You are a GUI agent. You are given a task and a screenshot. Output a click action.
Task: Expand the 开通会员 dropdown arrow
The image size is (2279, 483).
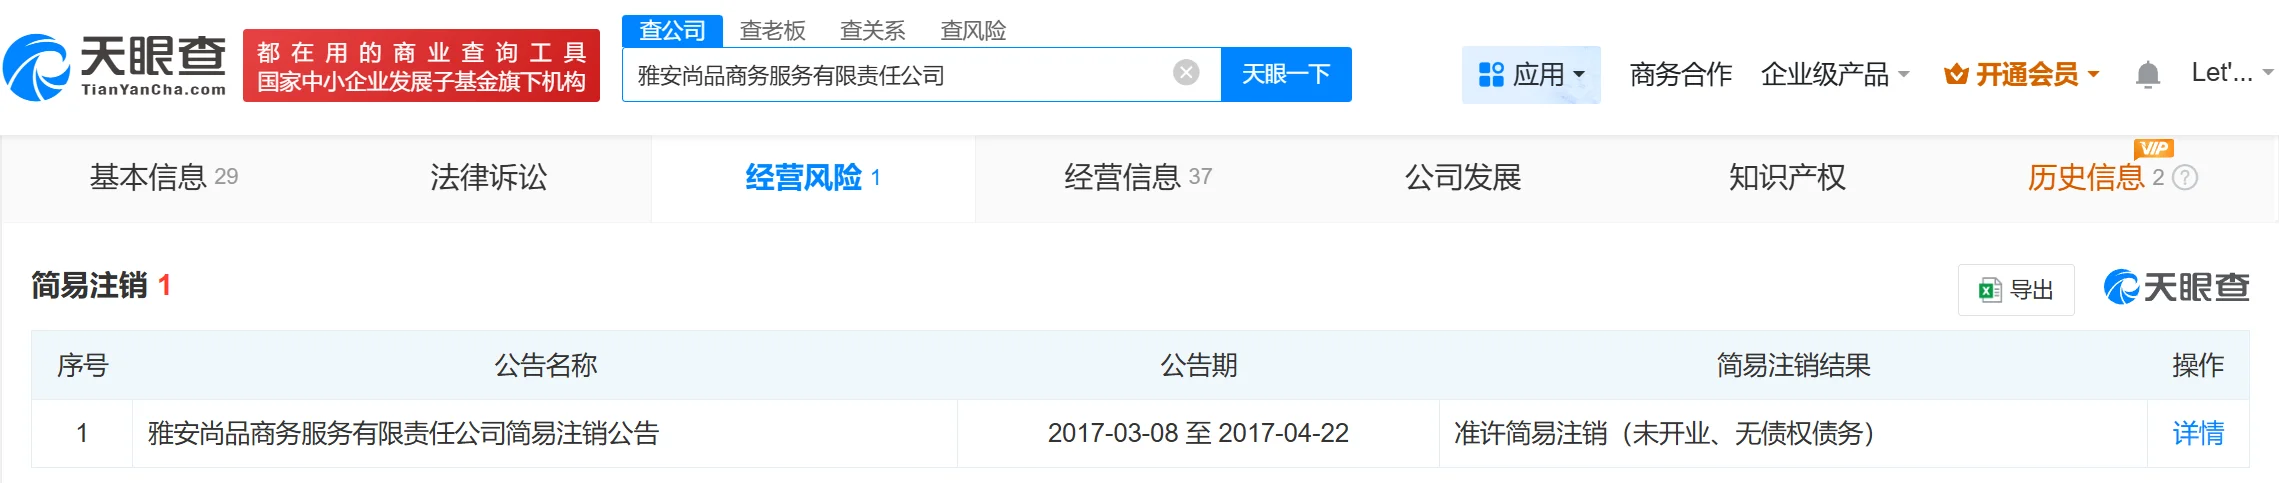pos(2093,75)
